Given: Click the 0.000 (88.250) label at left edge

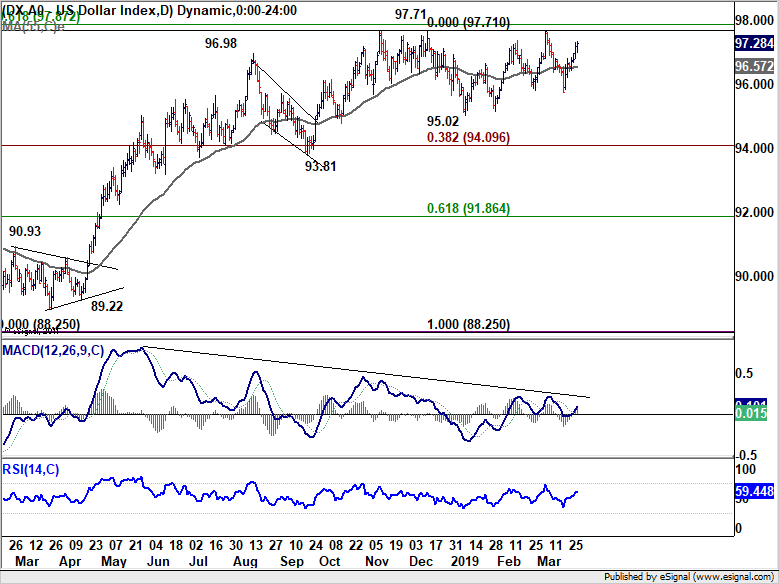Looking at the screenshot, I should coord(40,325).
